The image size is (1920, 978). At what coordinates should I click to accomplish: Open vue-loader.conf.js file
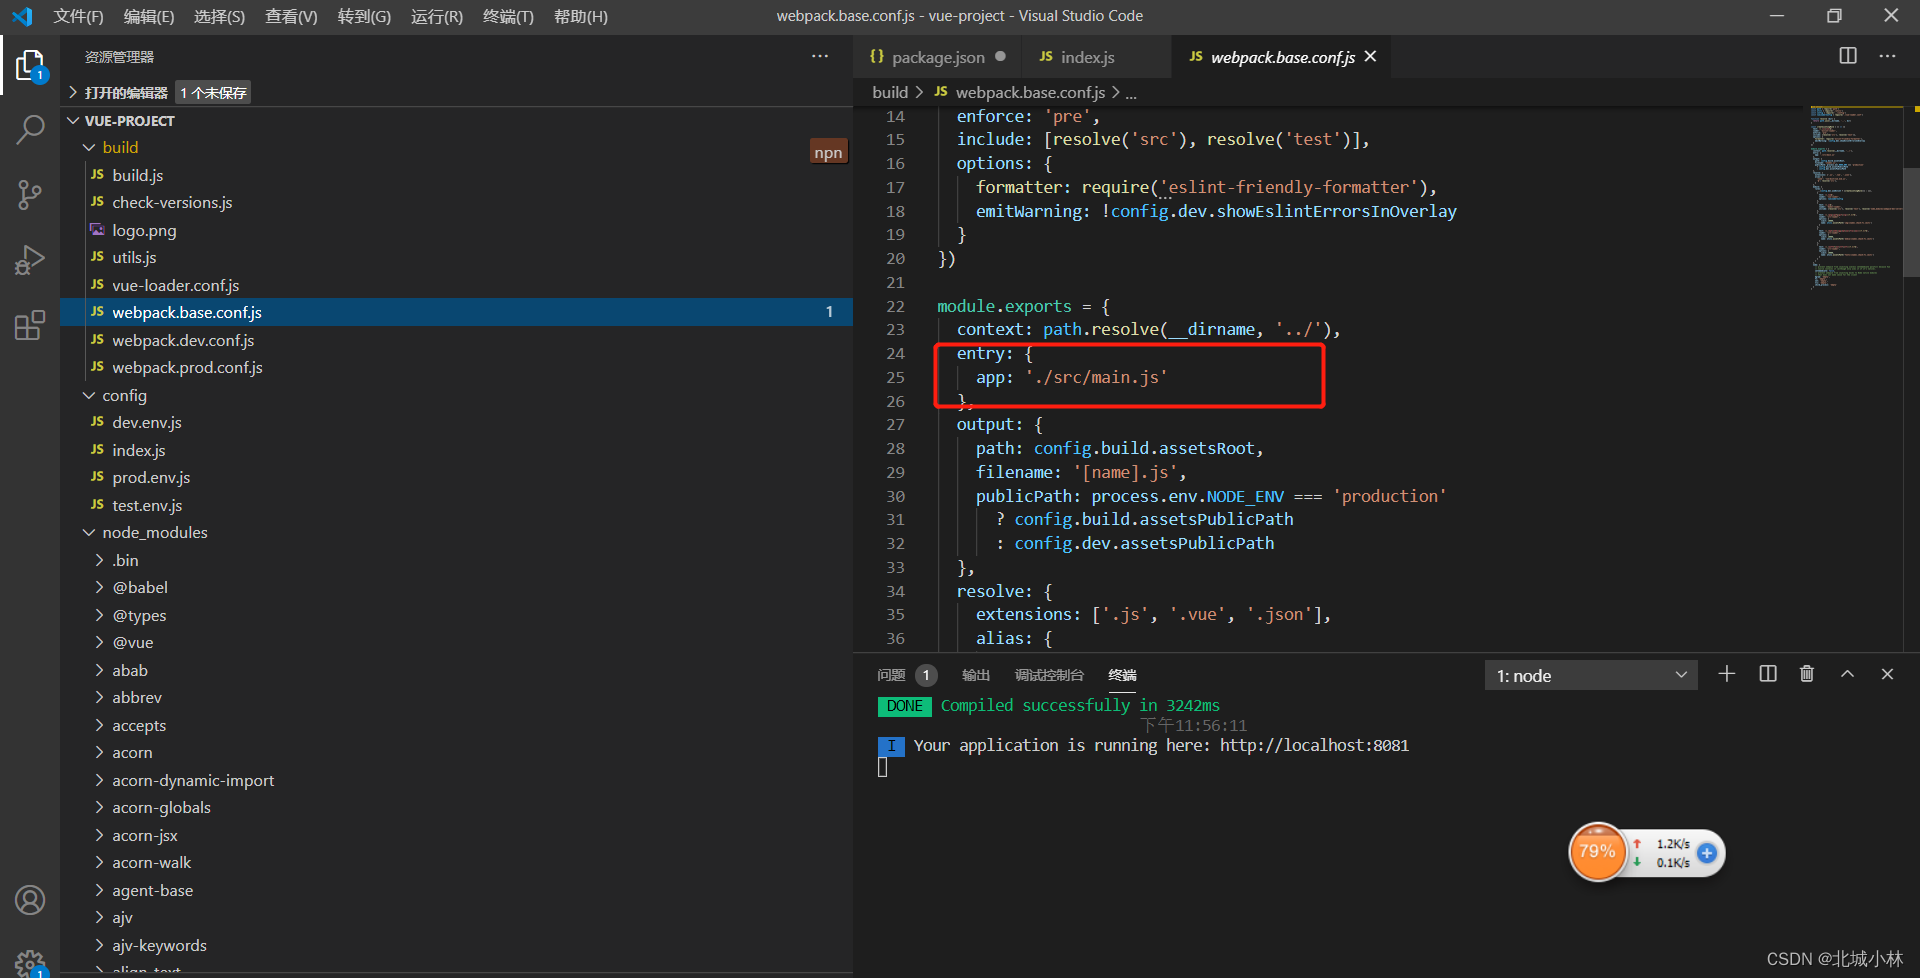pyautogui.click(x=175, y=285)
